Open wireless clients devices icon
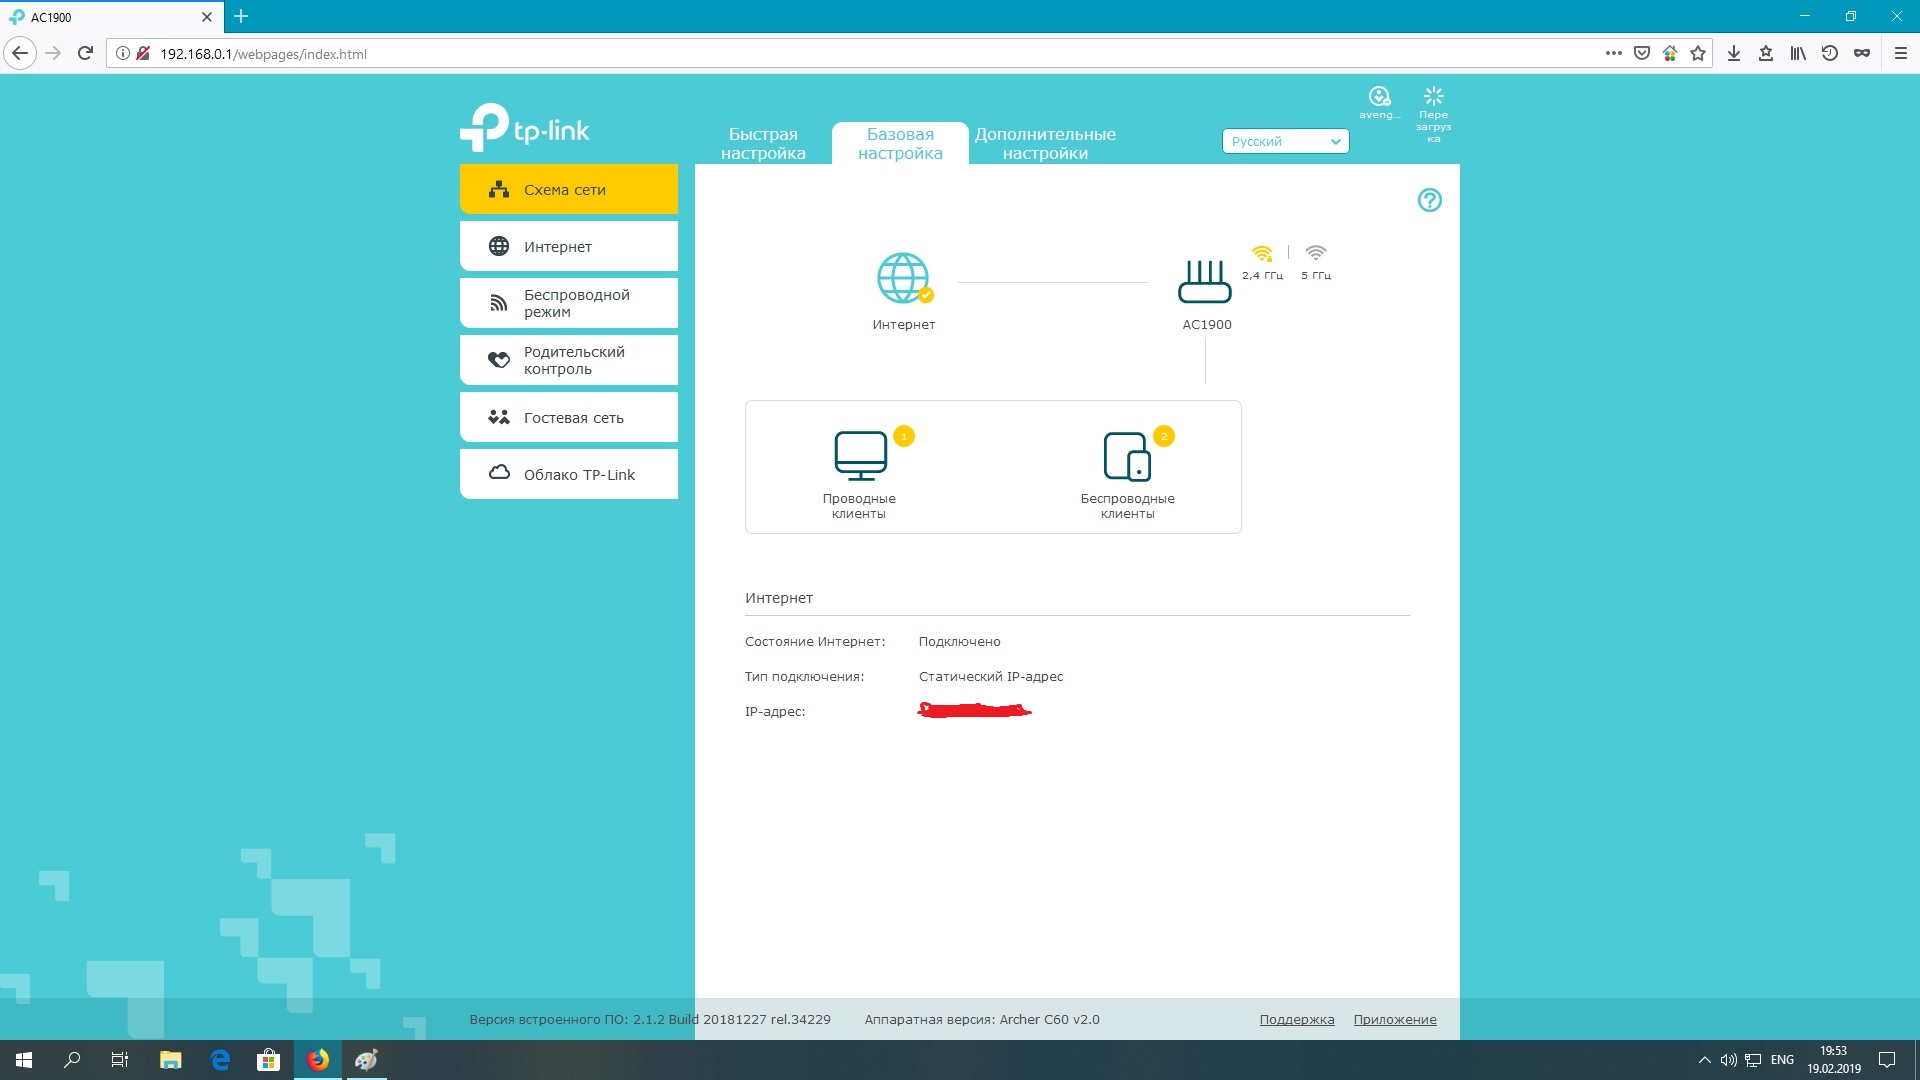The height and width of the screenshot is (1080, 1920). tap(1127, 457)
